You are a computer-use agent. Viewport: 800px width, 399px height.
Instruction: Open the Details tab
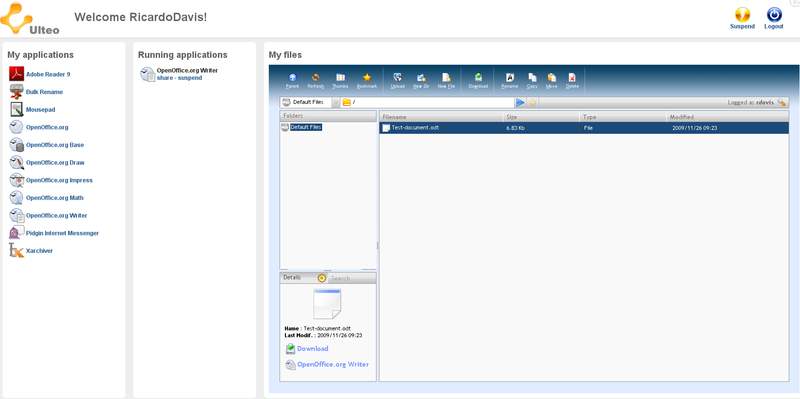(292, 278)
